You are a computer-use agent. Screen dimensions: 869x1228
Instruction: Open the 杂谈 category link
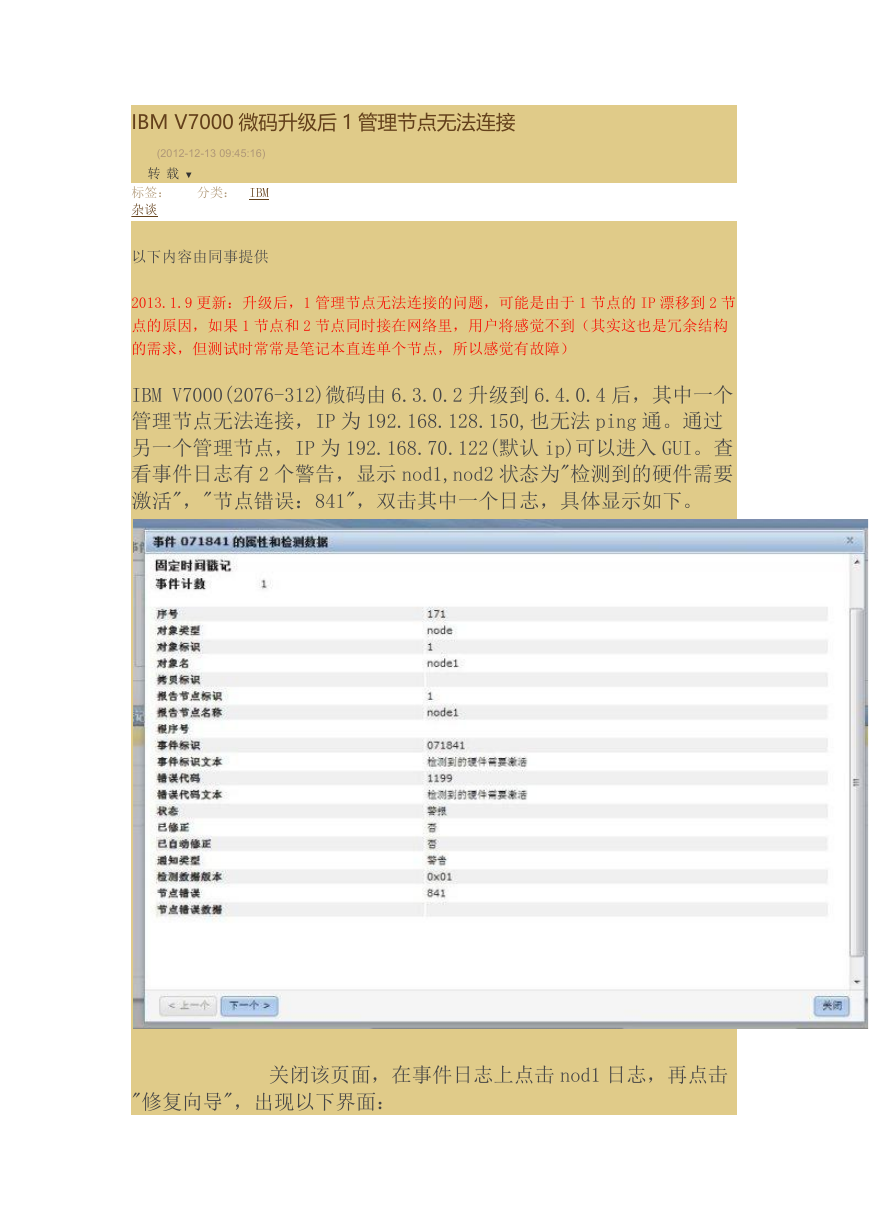[145, 210]
